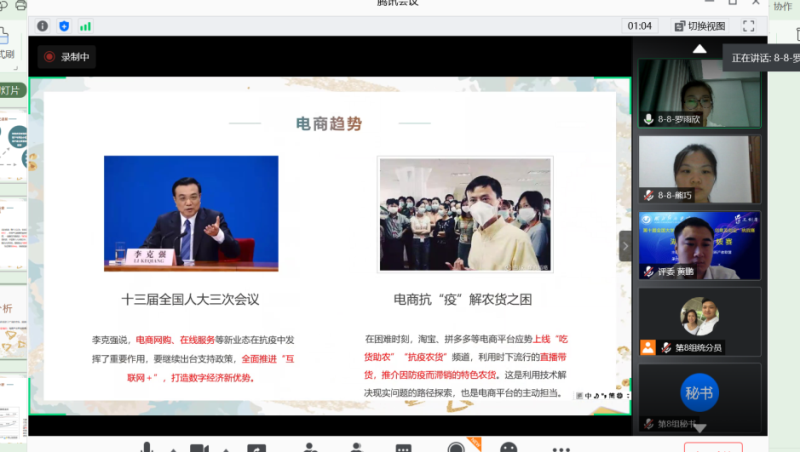Toggle the camera video in bottom toolbar

tap(198, 447)
